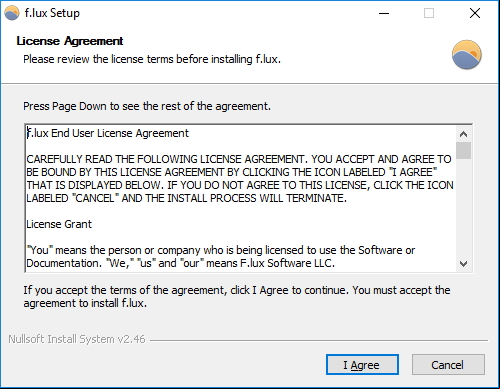Click the 'f.lux Setup' title bar text
This screenshot has height=389, width=500.
(x=52, y=13)
